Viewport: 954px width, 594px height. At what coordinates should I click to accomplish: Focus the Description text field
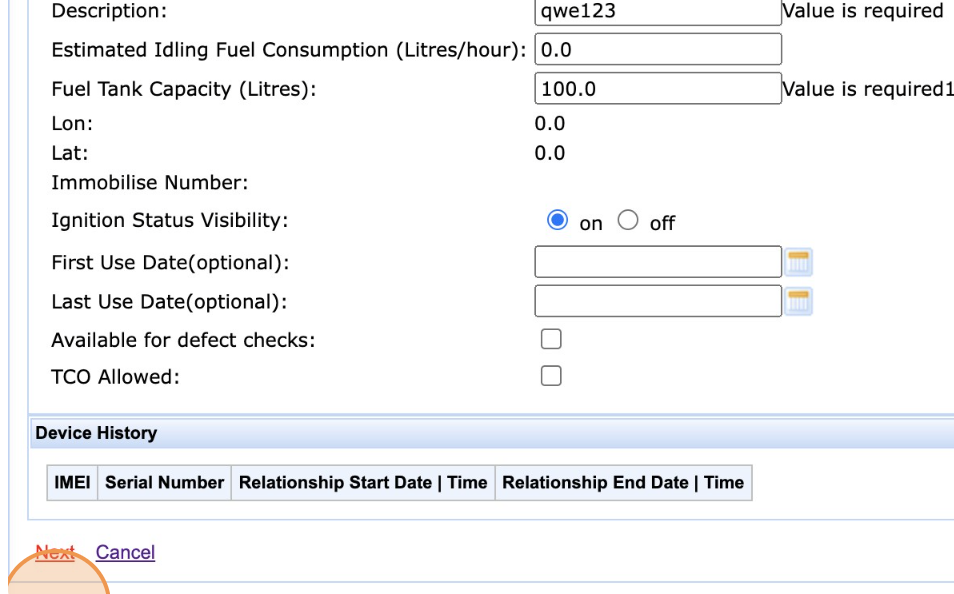(658, 12)
